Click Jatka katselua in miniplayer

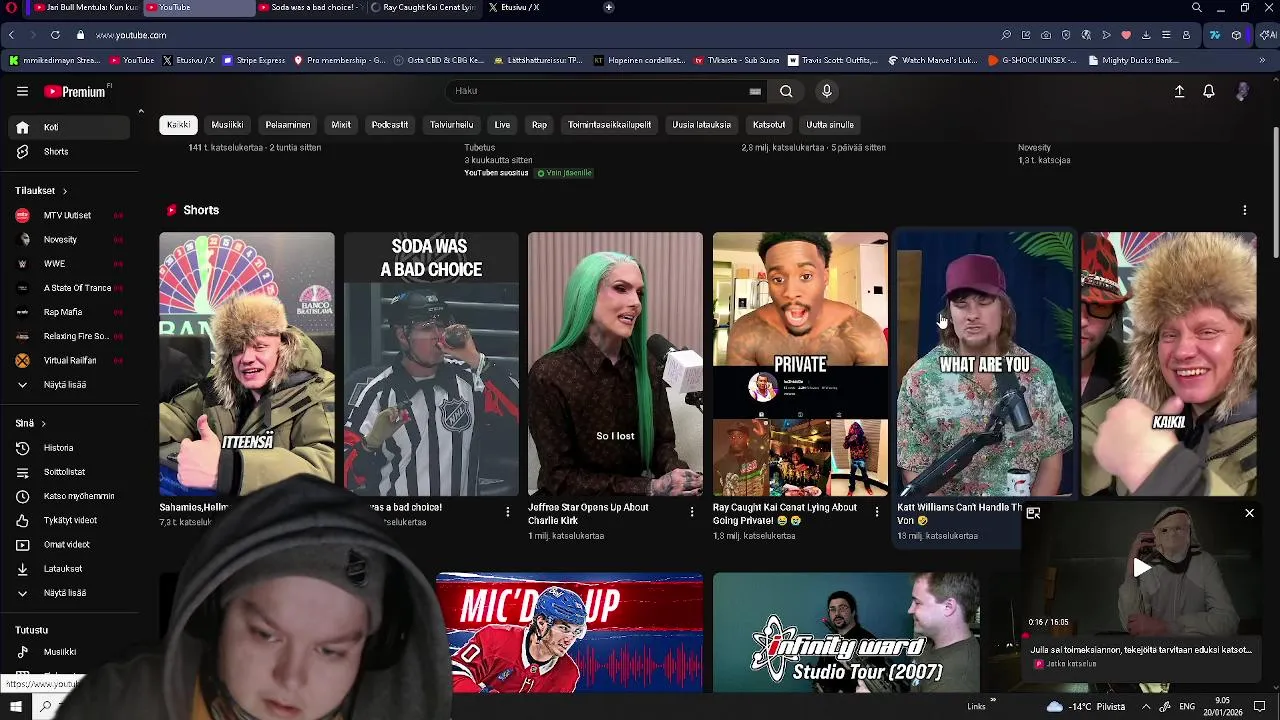[1071, 664]
